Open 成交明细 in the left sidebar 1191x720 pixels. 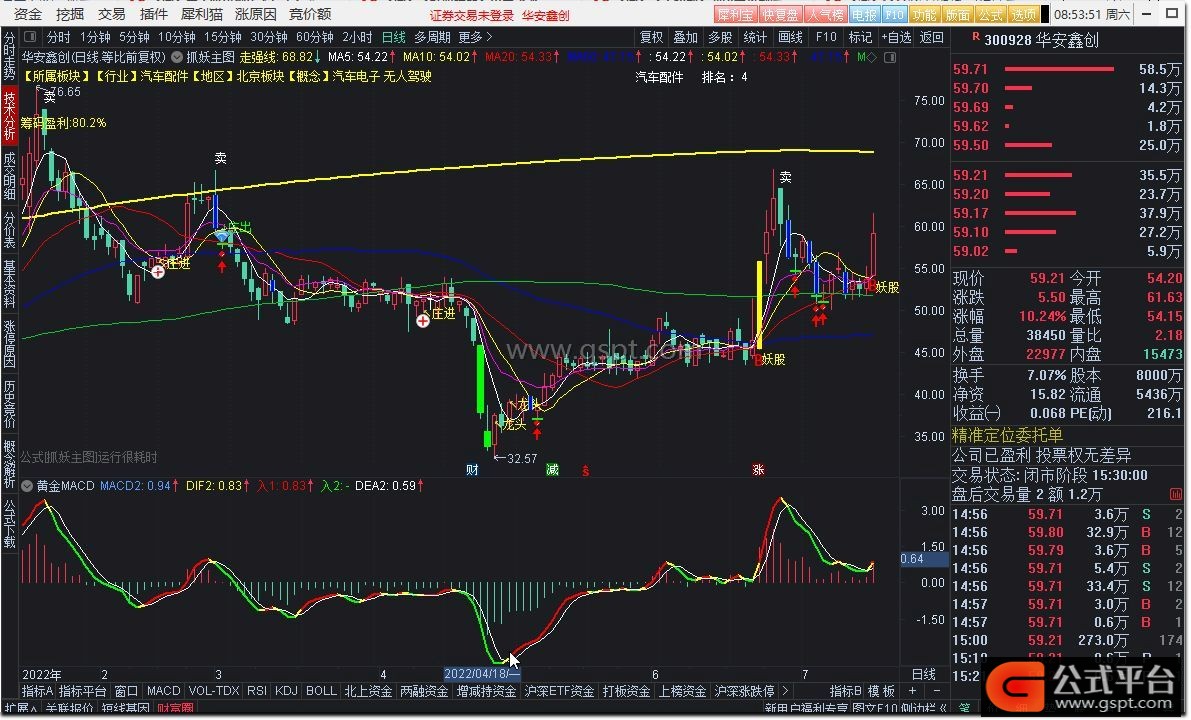pos(9,175)
